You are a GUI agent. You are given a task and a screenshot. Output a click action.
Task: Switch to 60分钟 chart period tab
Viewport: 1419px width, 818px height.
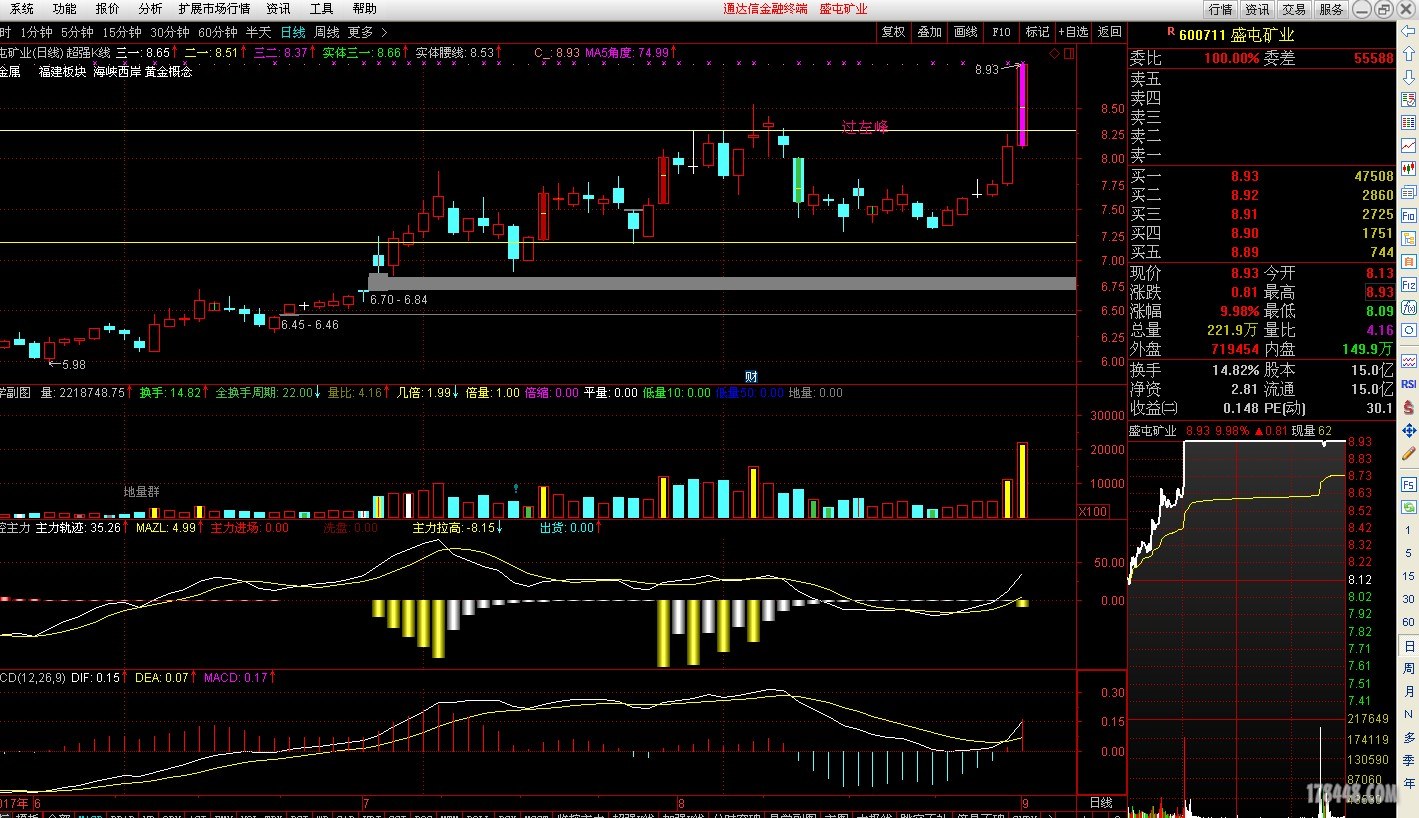(218, 32)
